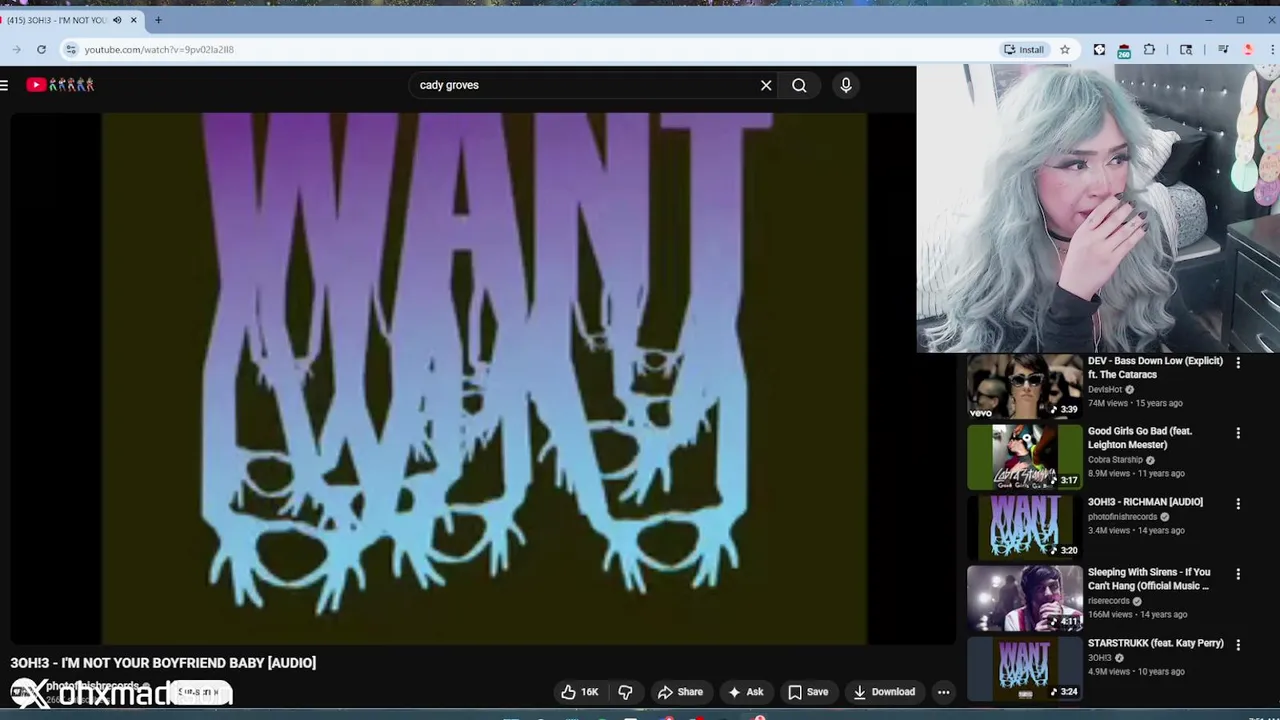
Task: Open browser media controls icon
Action: 1222,49
